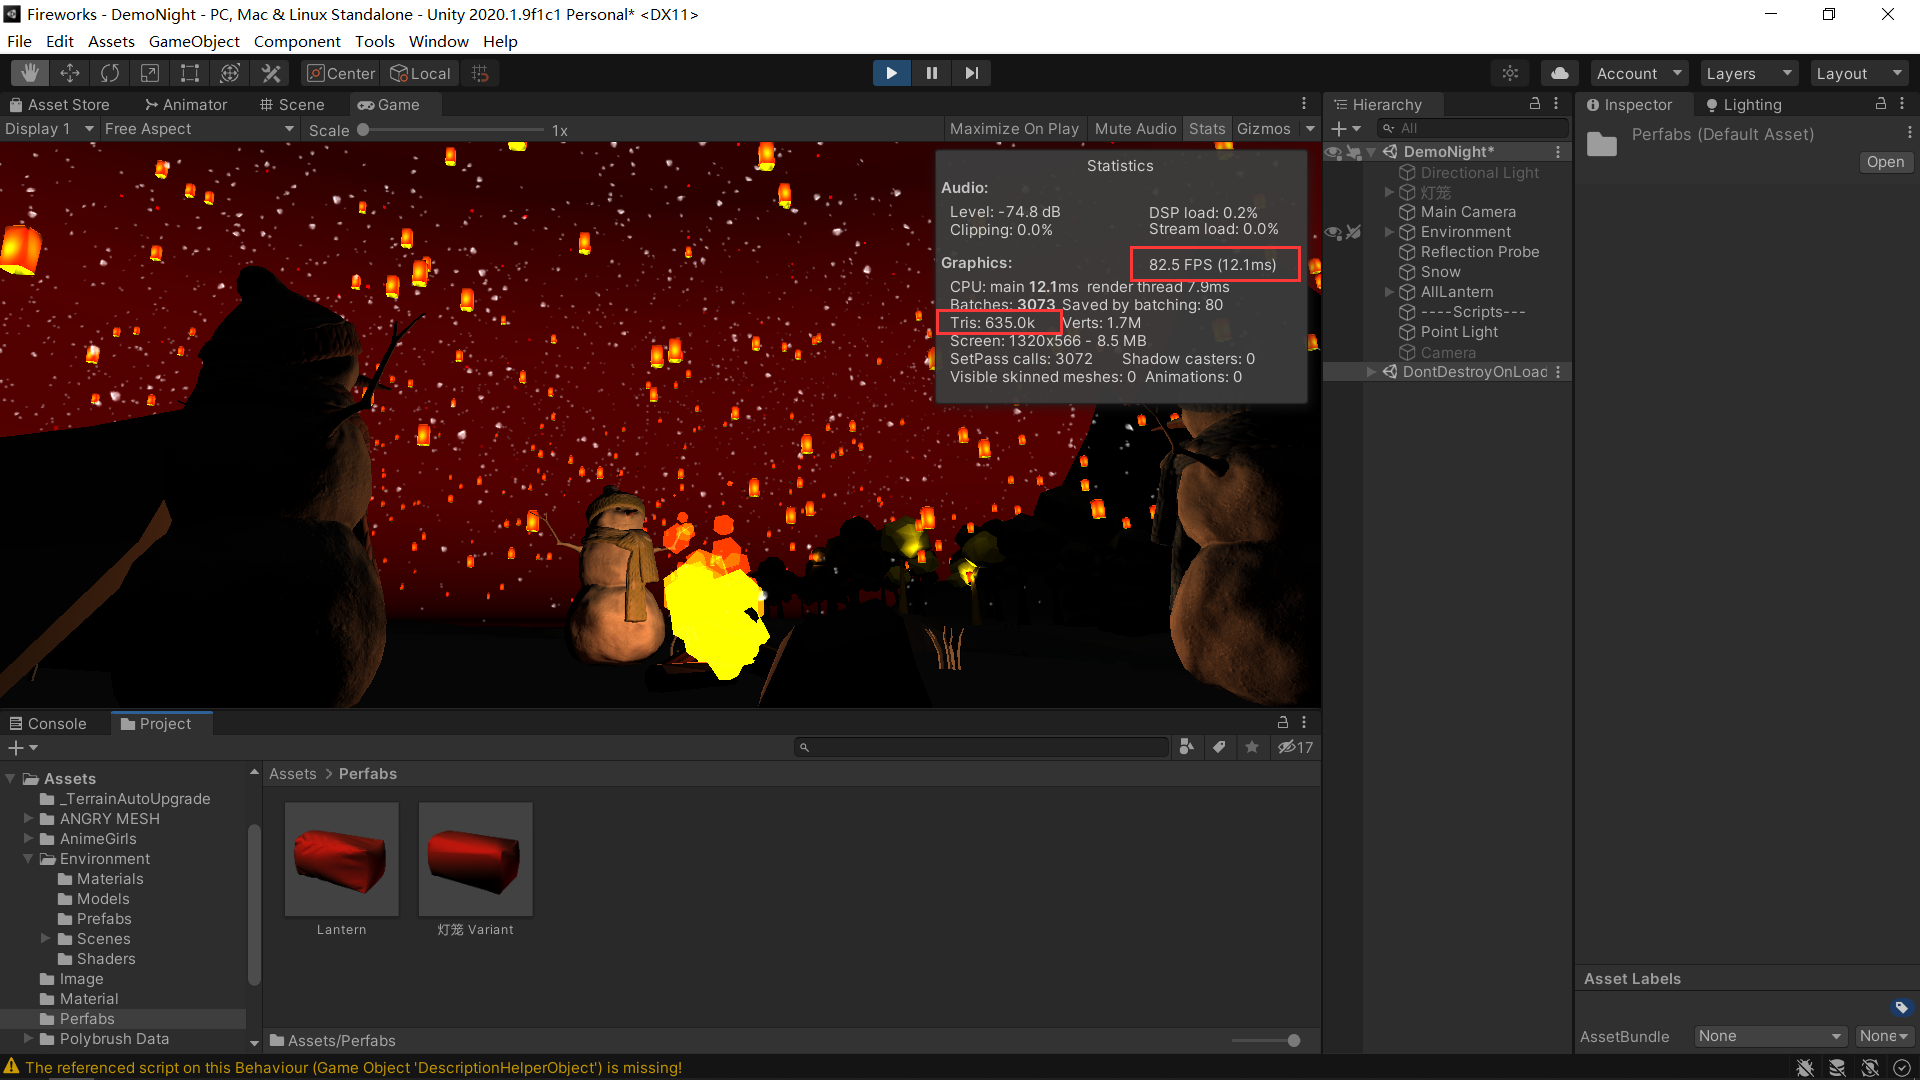Viewport: 1920px width, 1080px height.
Task: Select the Lantern prefab thumbnail
Action: pos(341,858)
